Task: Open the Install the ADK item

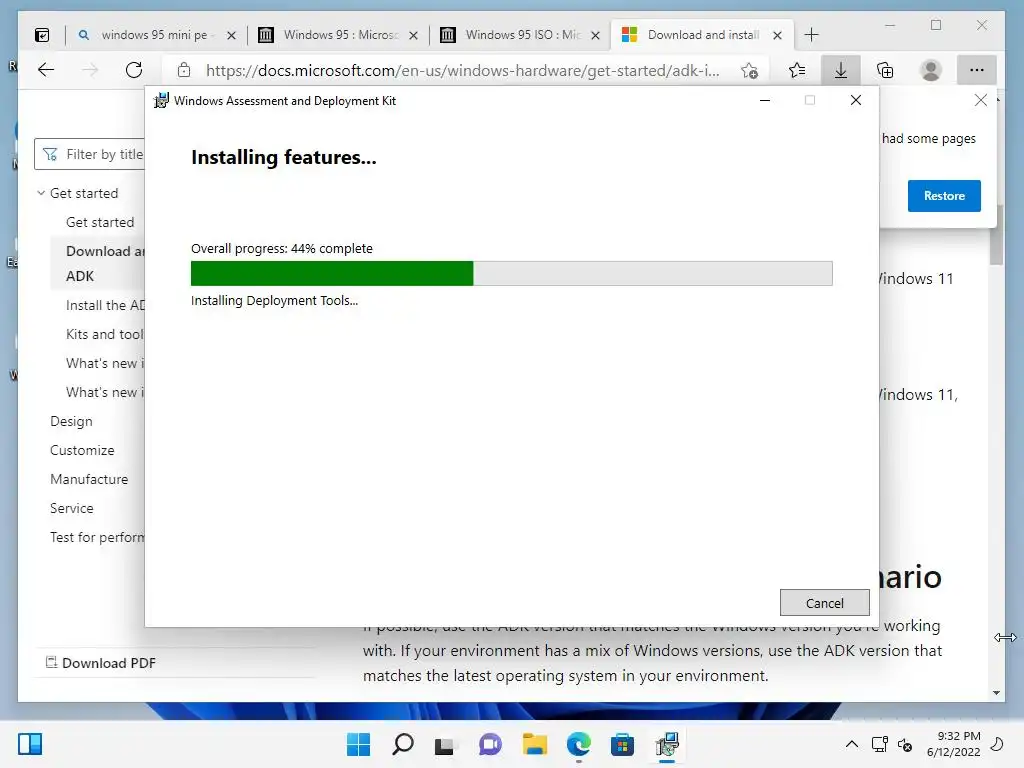Action: point(105,305)
